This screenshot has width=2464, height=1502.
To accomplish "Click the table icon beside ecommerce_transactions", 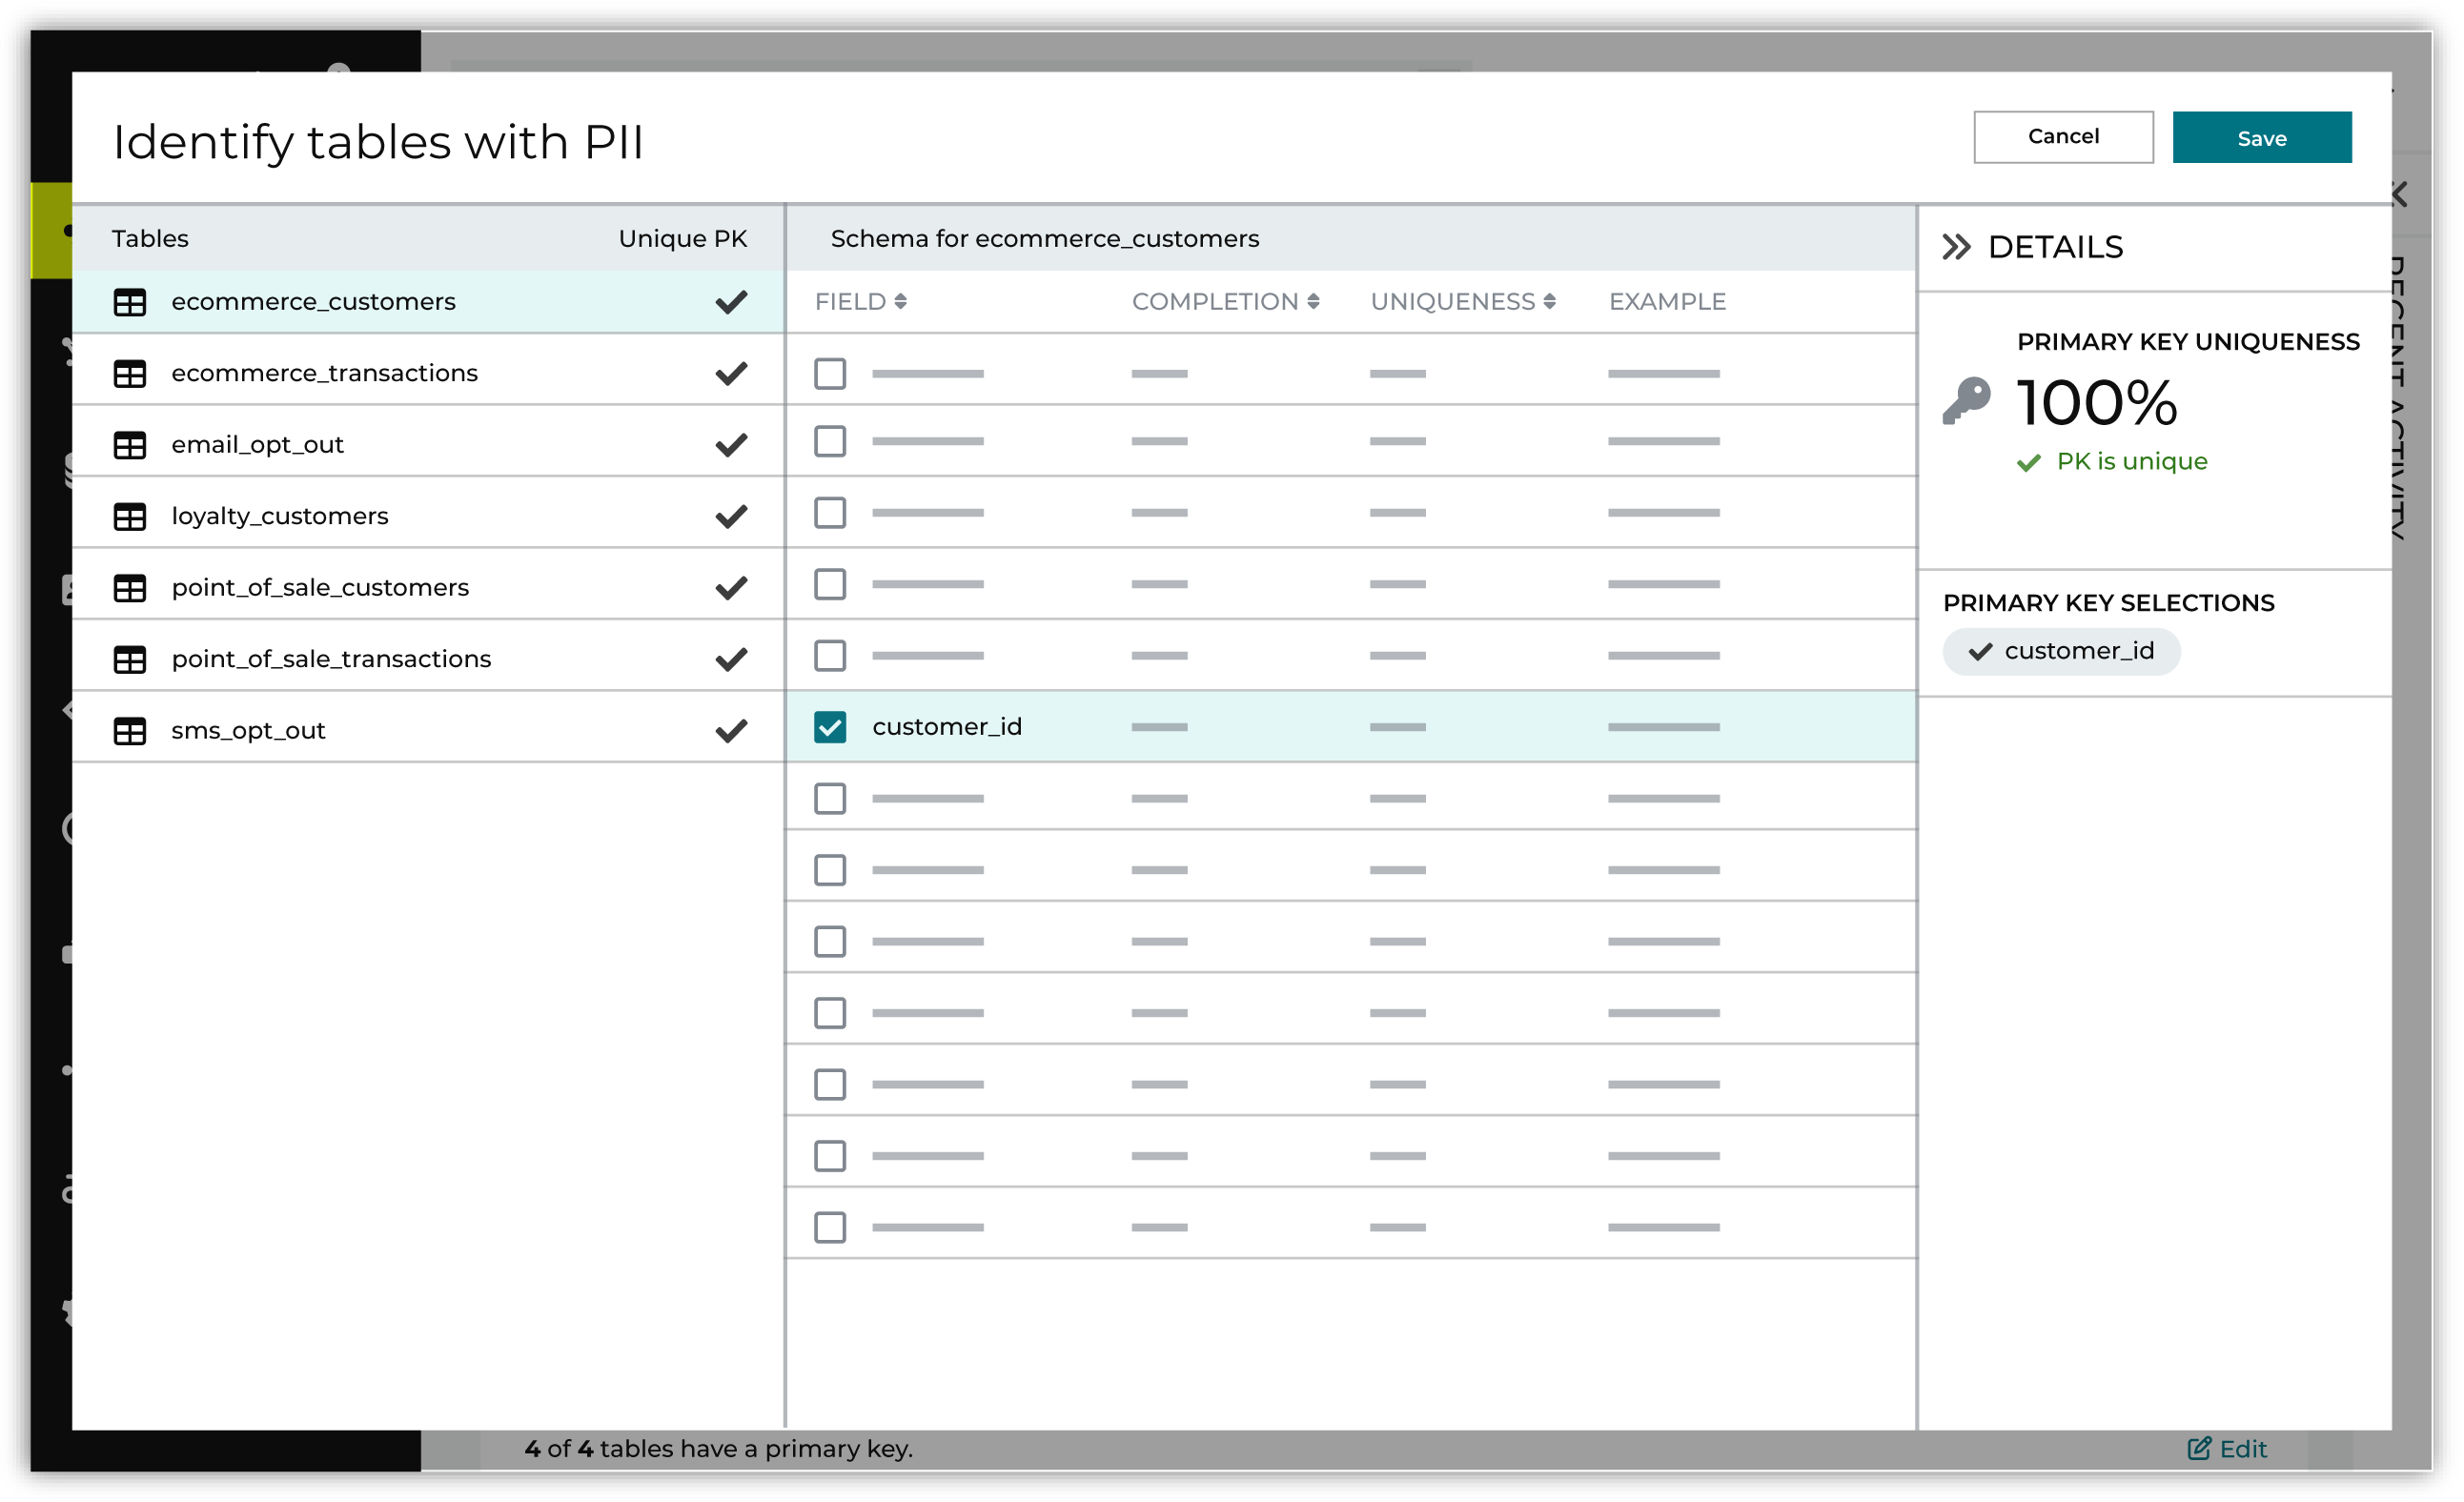I will point(131,374).
